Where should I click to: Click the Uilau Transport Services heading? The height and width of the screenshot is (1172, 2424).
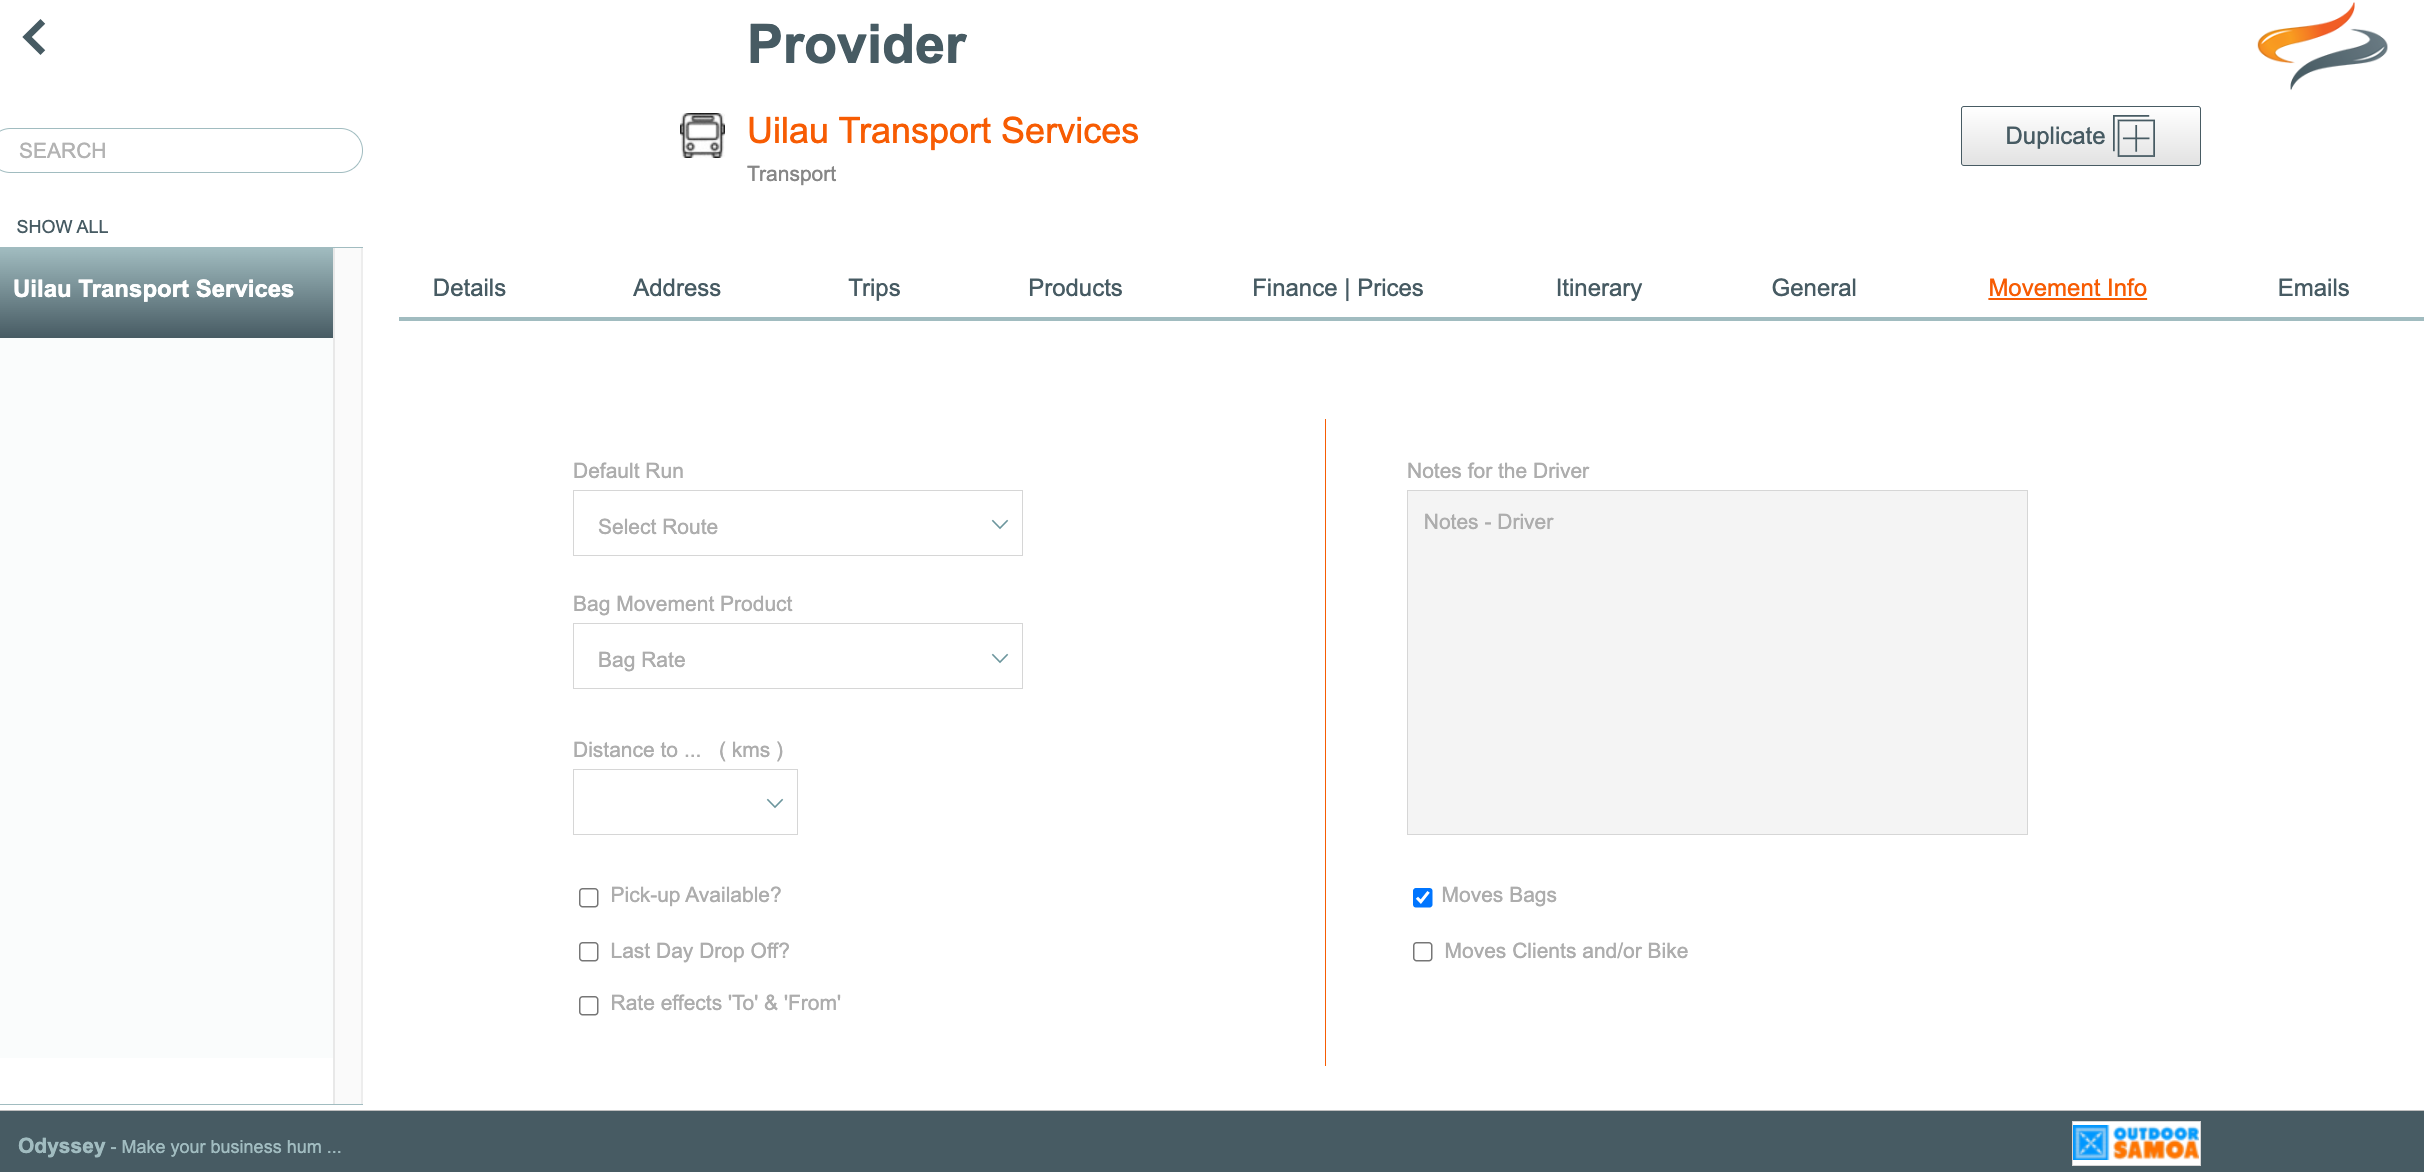(x=943, y=131)
